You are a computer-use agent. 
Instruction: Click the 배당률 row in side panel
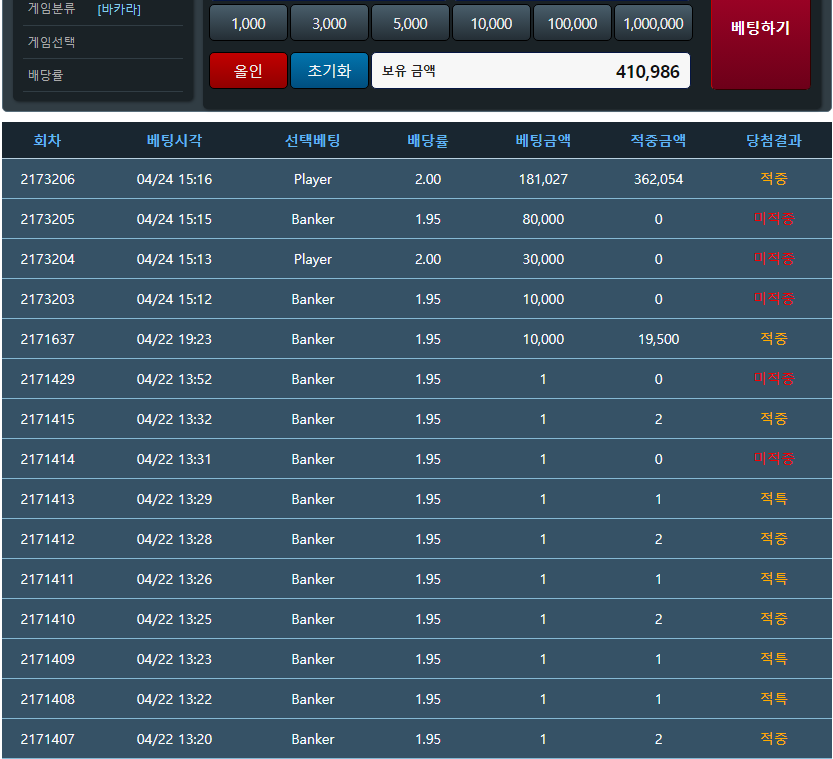(x=103, y=75)
